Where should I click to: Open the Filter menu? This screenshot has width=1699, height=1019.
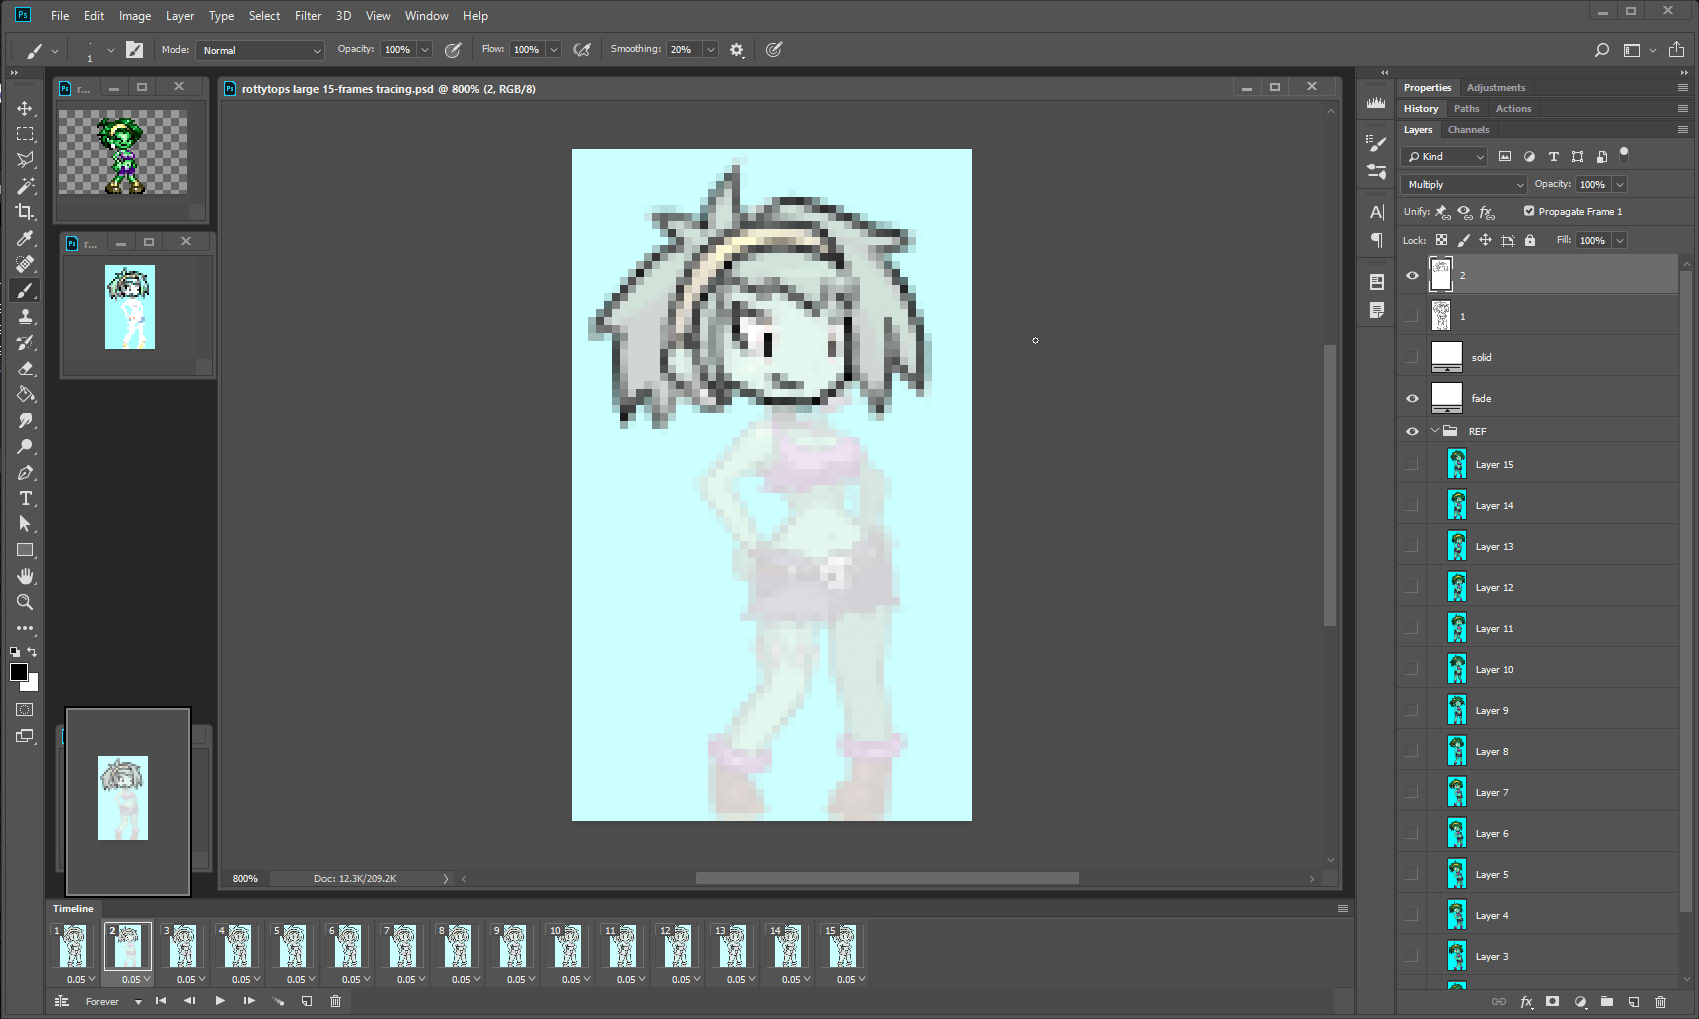(307, 16)
